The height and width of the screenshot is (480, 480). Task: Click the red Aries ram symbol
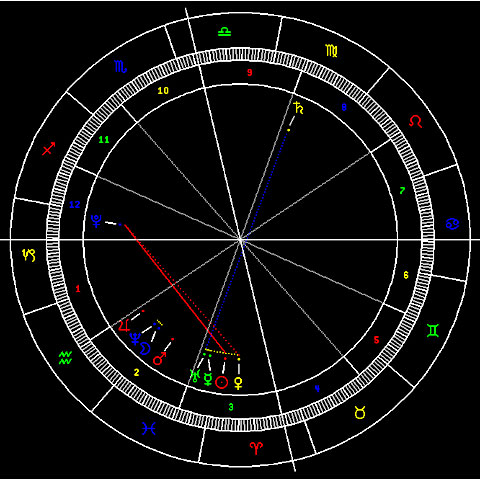[256, 448]
